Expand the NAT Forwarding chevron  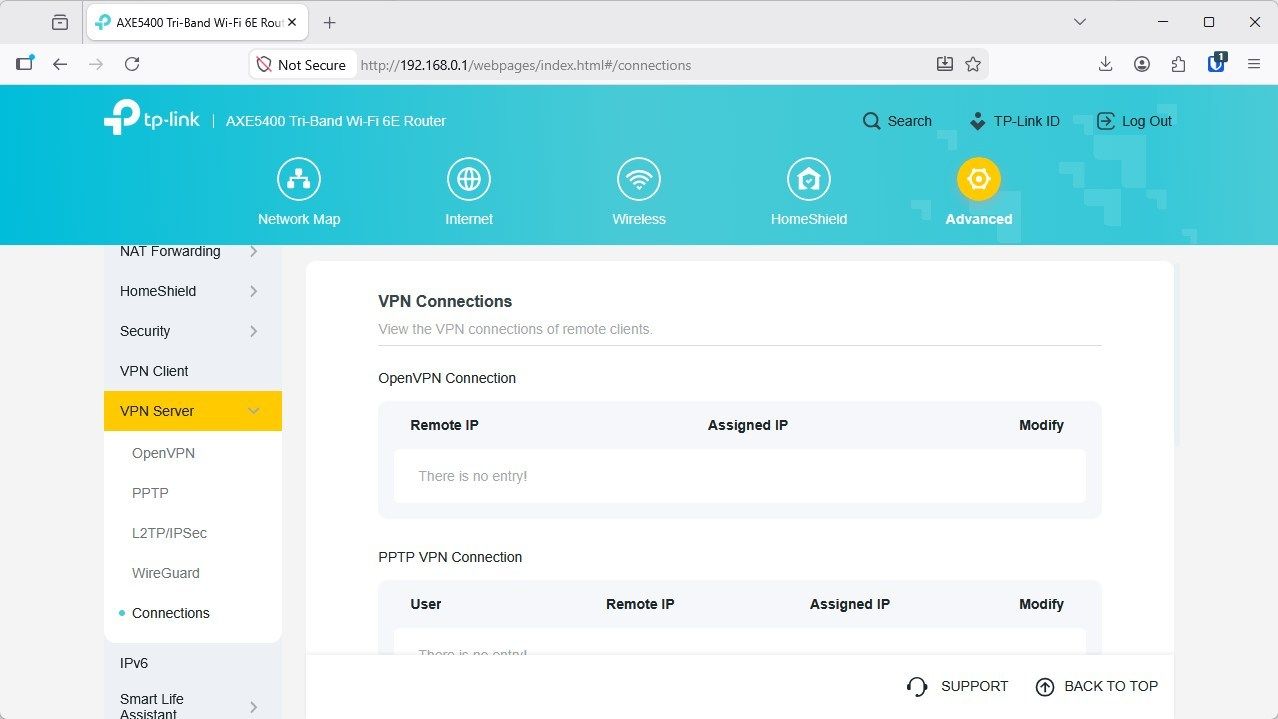pyautogui.click(x=253, y=251)
